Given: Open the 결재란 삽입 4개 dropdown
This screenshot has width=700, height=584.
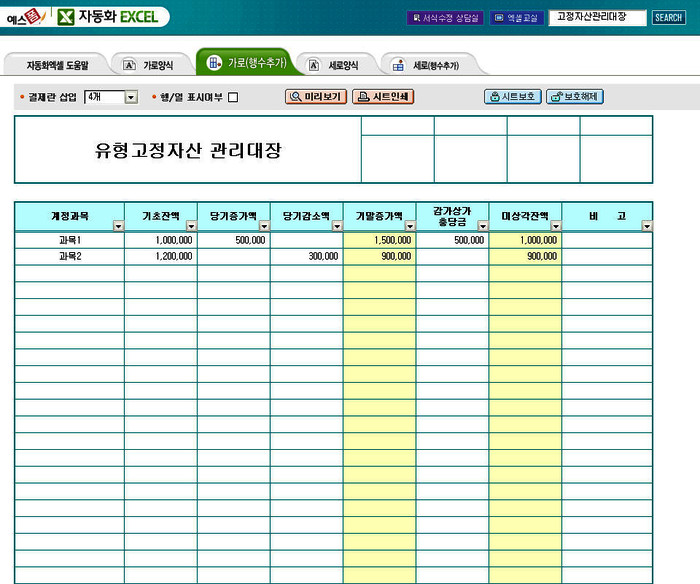Looking at the screenshot, I should point(131,97).
